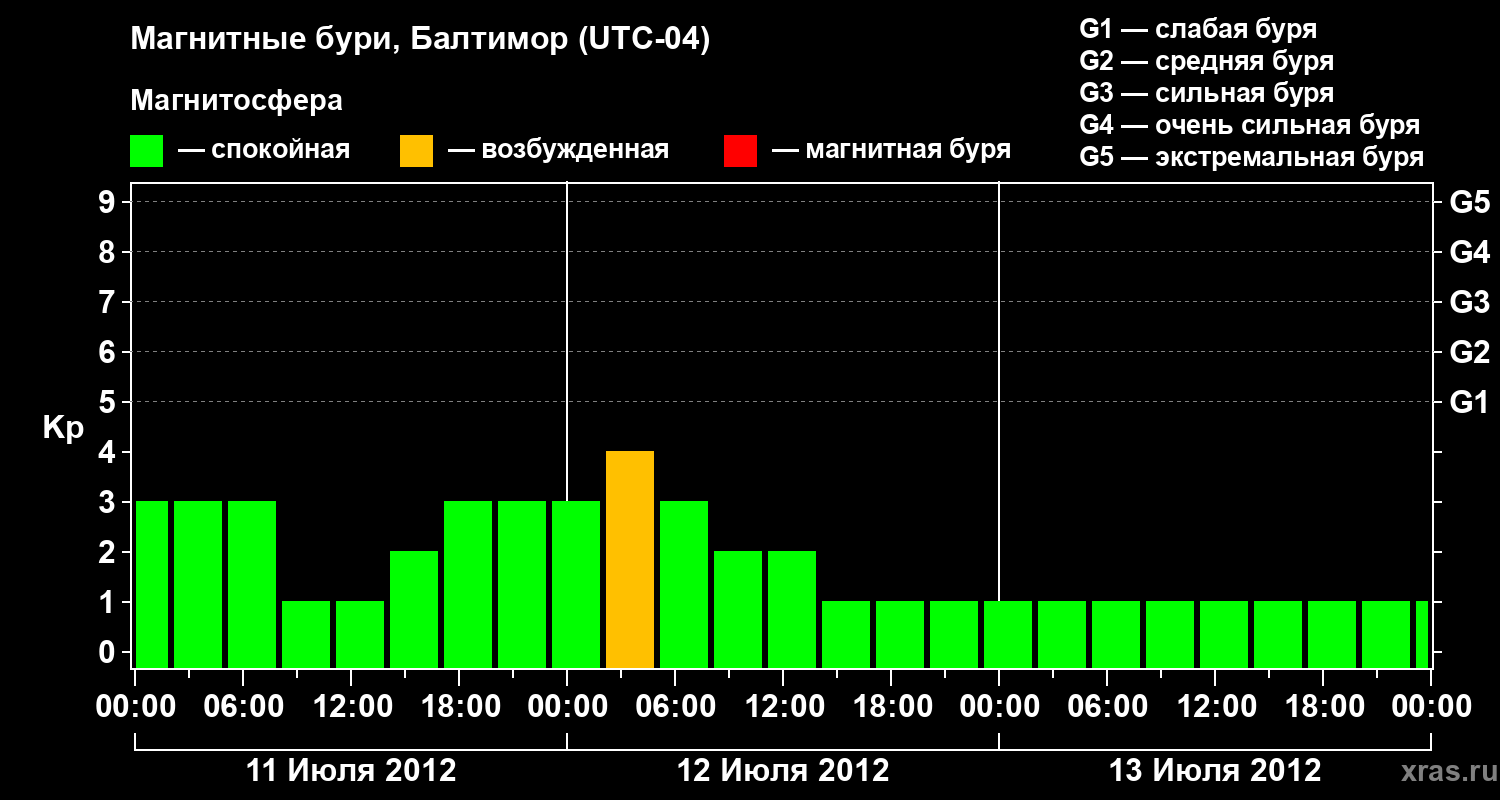The height and width of the screenshot is (800, 1500).
Task: Click the green 'спокойная' legend swatch
Action: (x=146, y=150)
